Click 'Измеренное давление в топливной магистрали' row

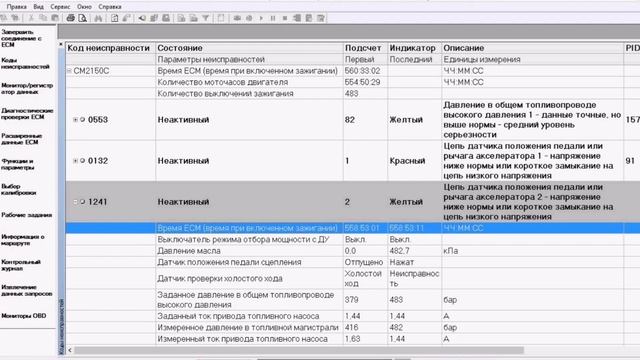click(x=353, y=327)
